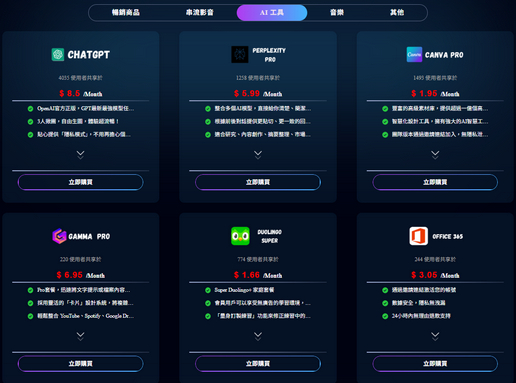Screen dimensions: 516x383
Task: Expand the Gamma Pro details chevron
Action: click(80, 336)
